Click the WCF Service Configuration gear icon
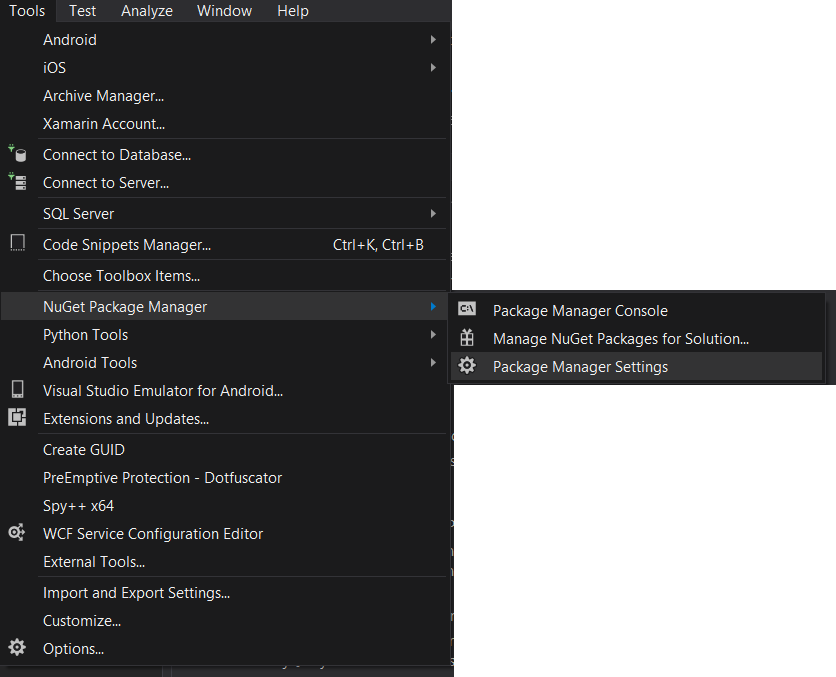This screenshot has height=677, width=836. tap(17, 533)
